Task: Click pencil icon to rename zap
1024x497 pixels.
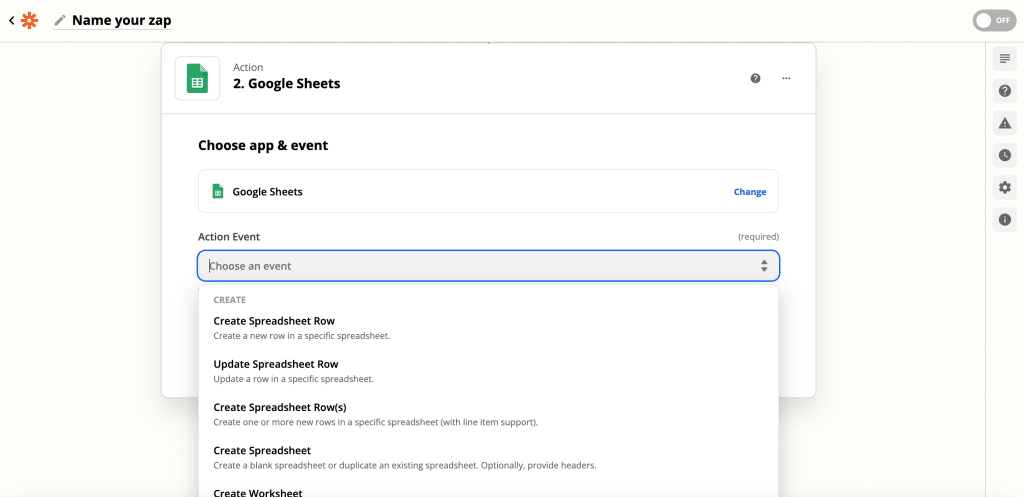Action: [60, 21]
